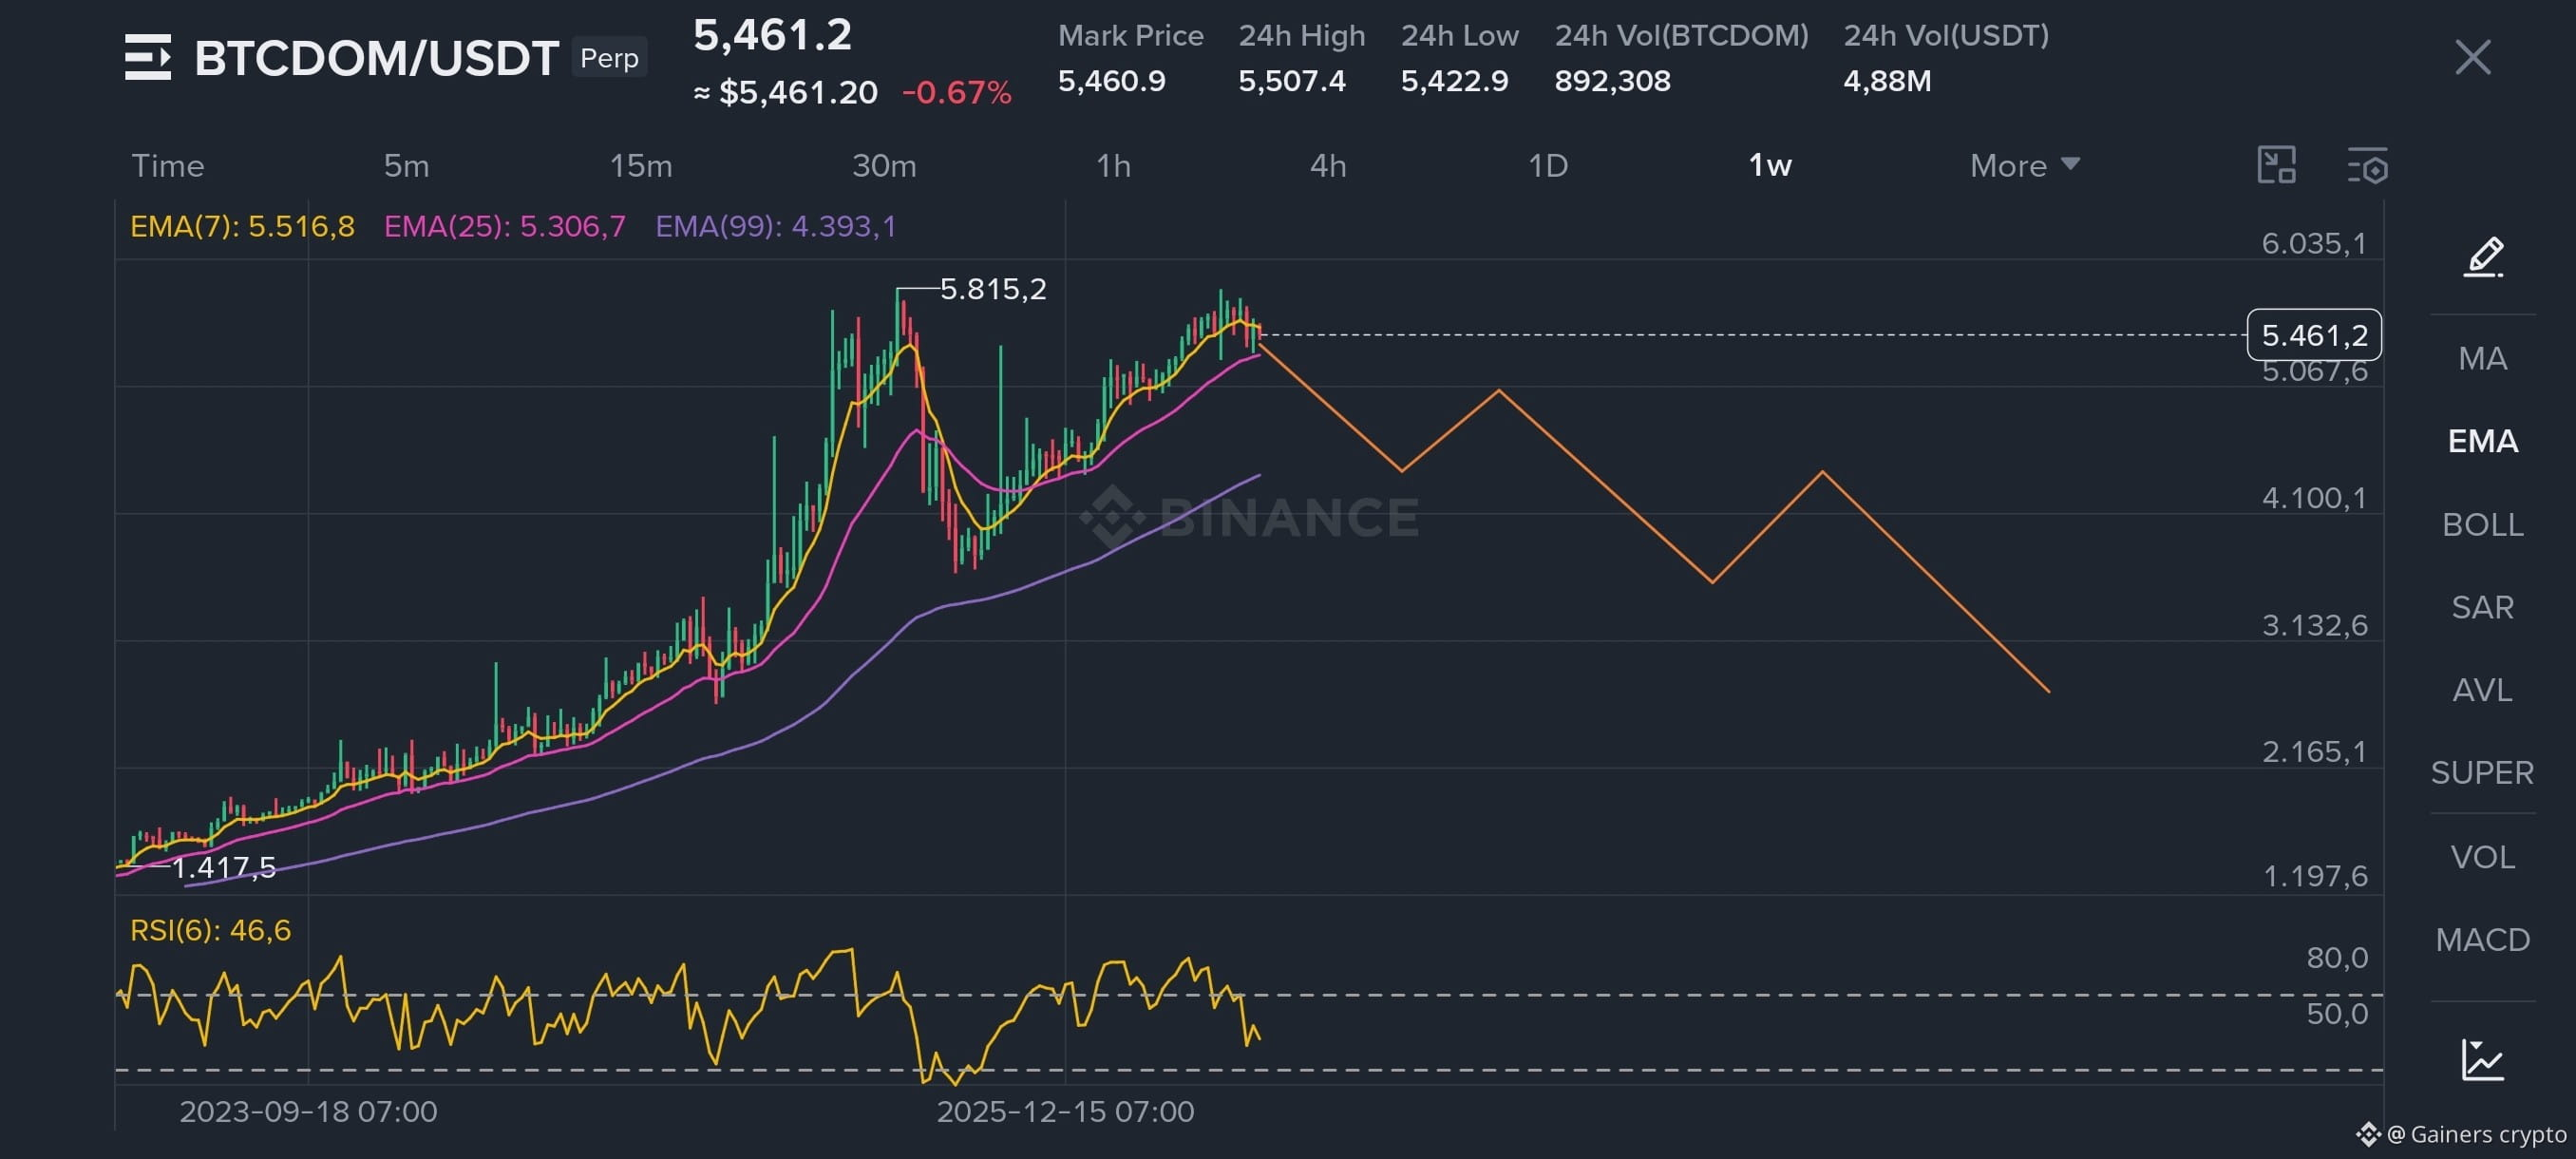Click the 6.035,1 price axis label

coord(2315,243)
